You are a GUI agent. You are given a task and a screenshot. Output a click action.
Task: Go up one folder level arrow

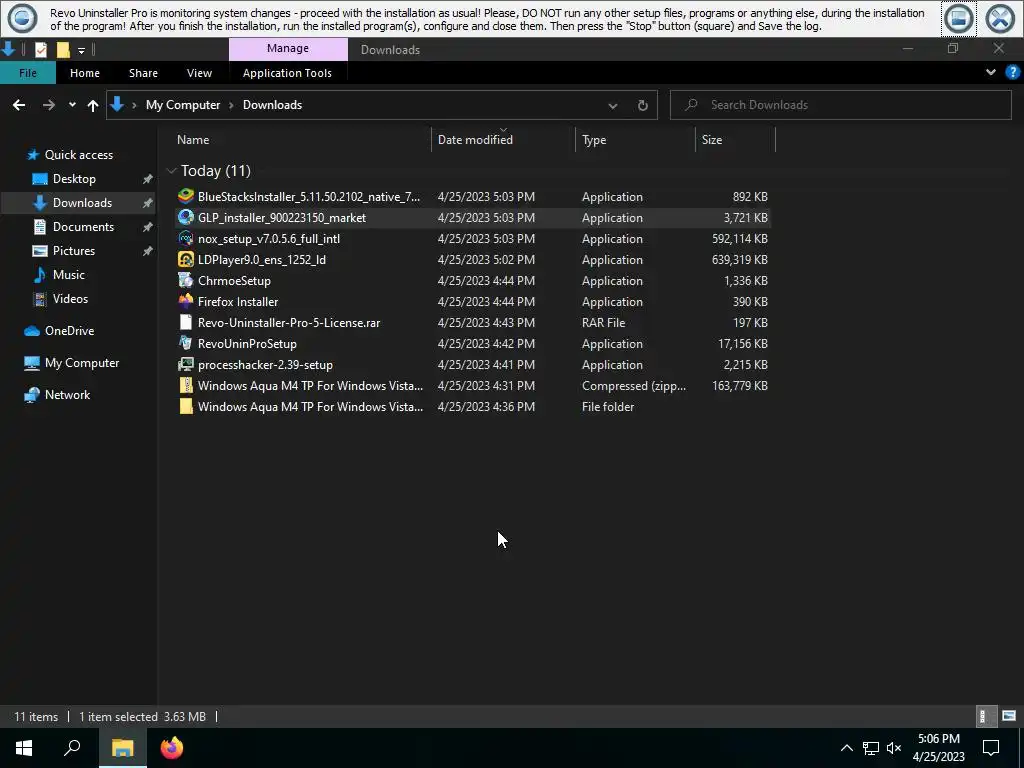(93, 105)
